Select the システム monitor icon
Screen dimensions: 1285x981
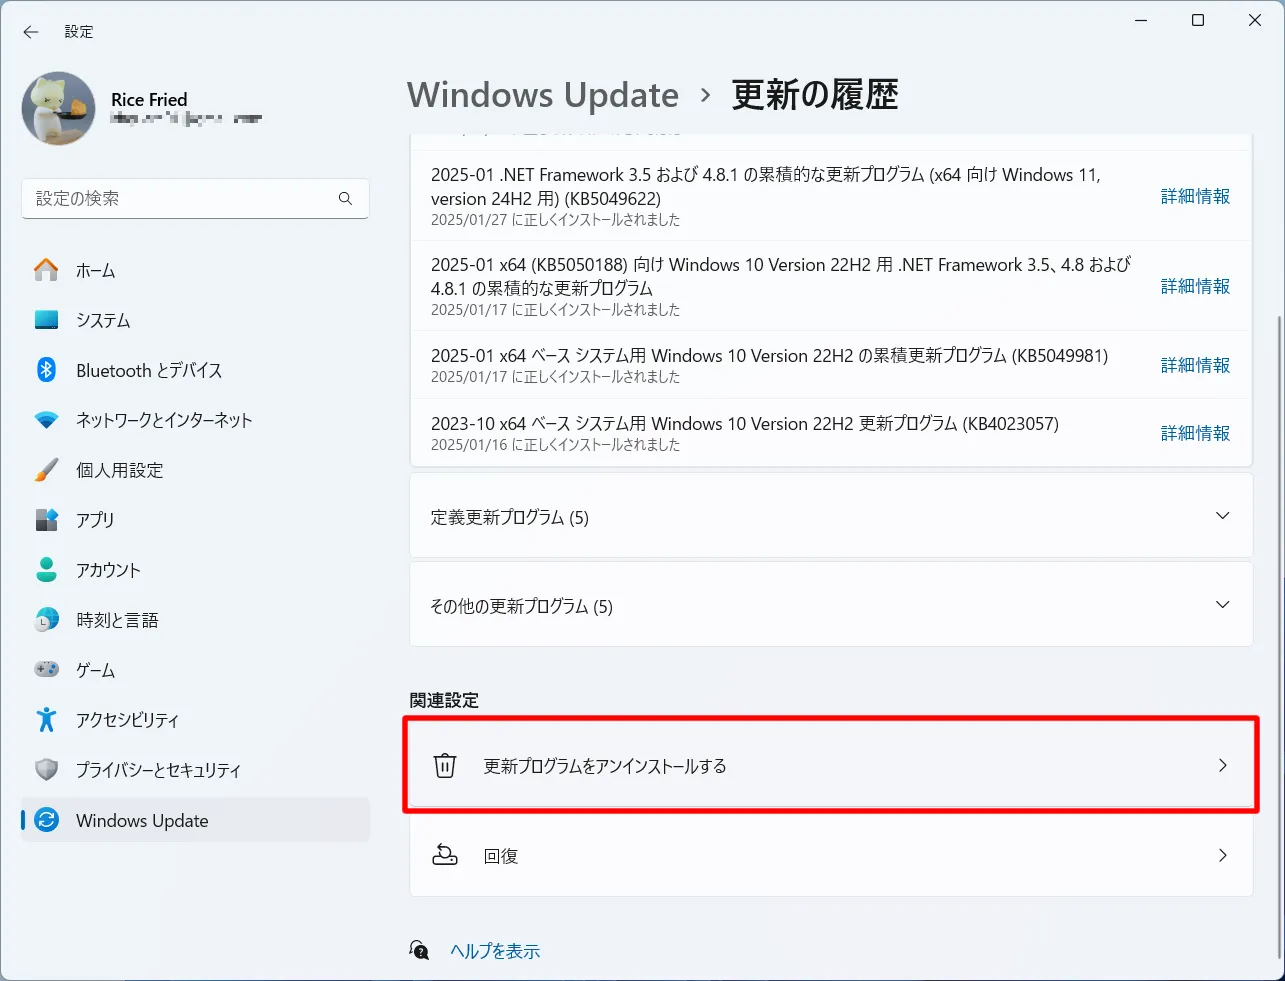47,320
